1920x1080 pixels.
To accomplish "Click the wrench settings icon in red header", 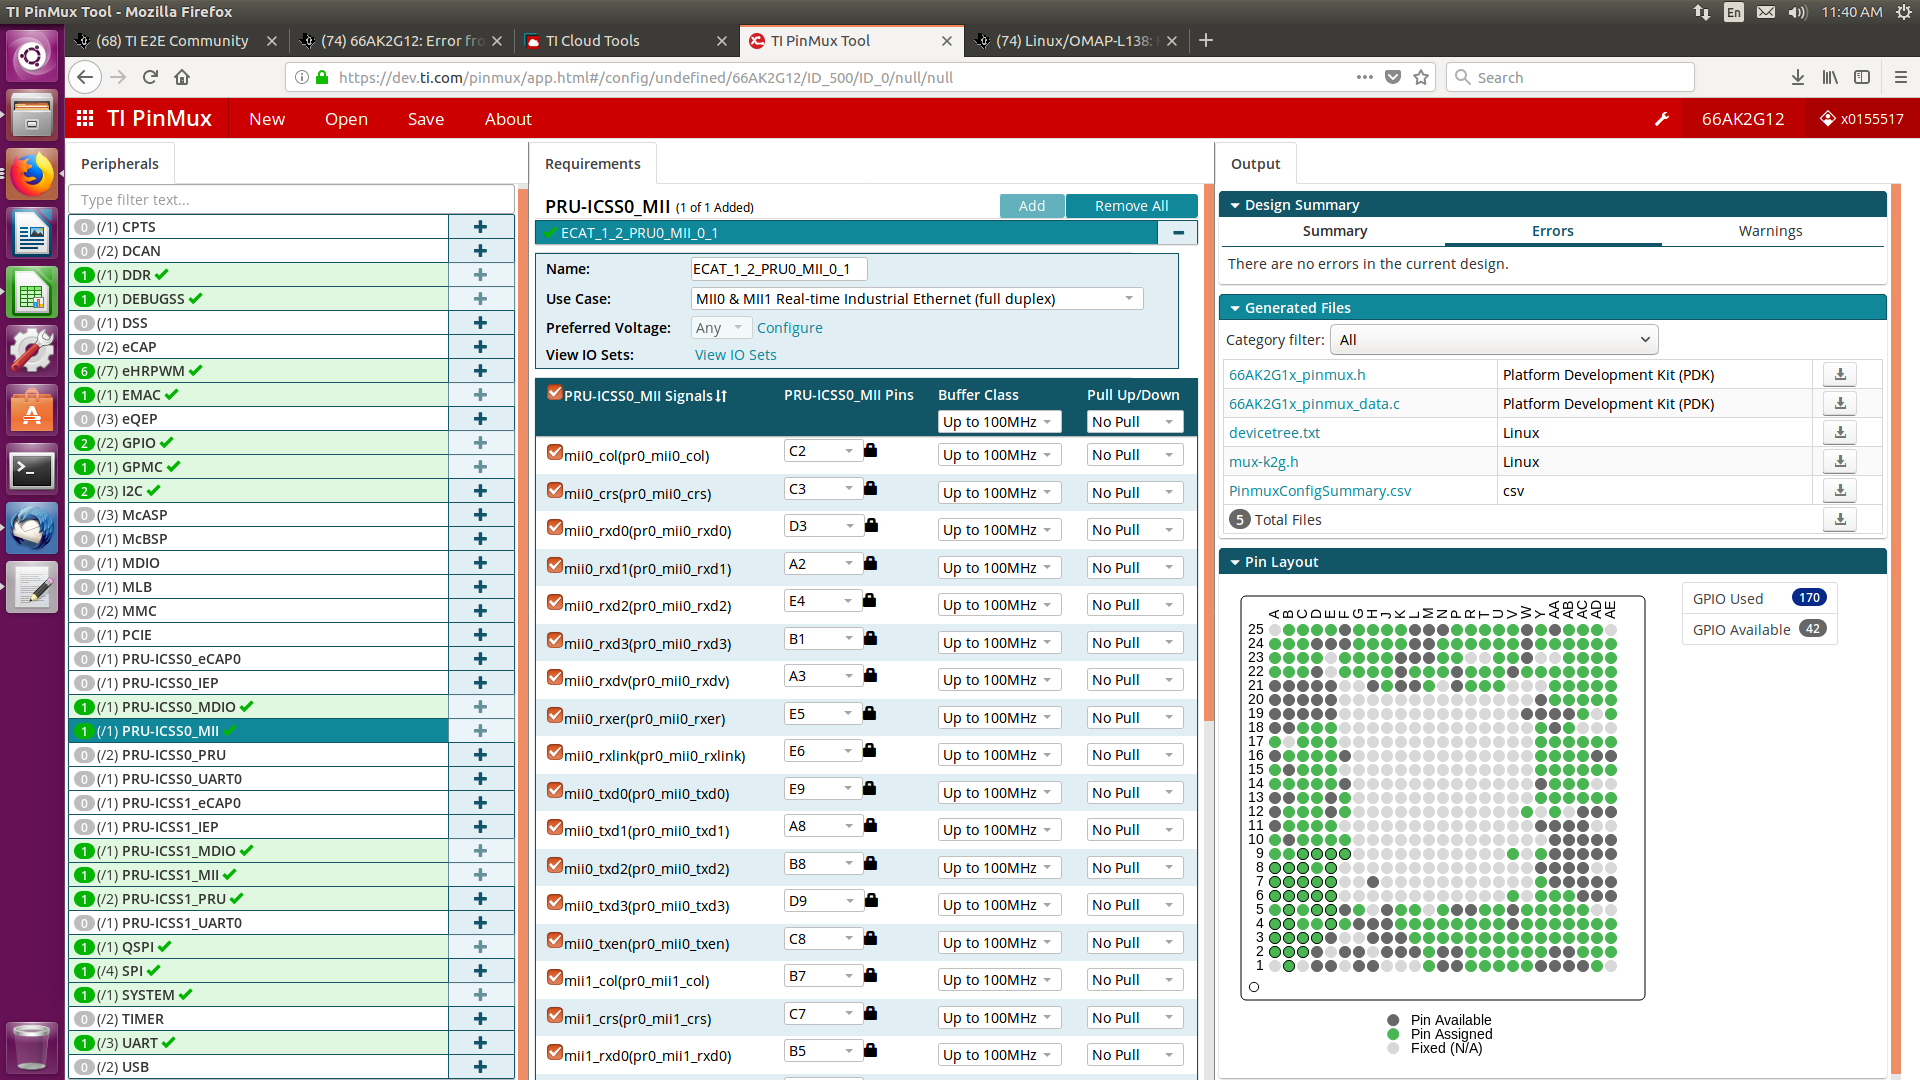I will click(1662, 119).
